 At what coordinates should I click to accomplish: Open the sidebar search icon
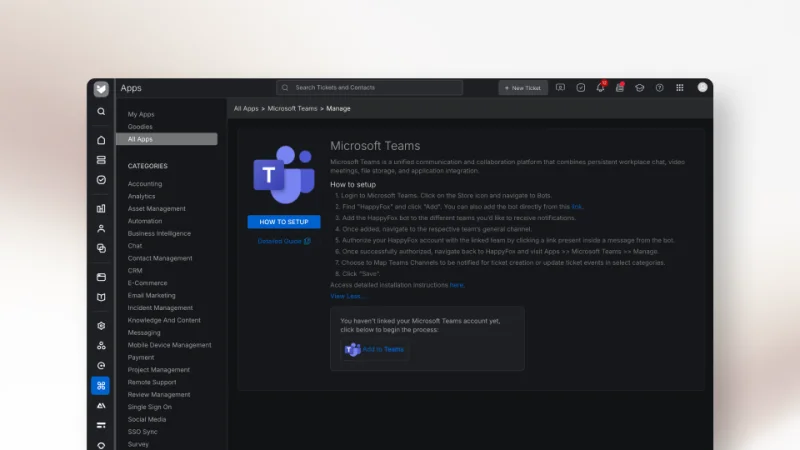[101, 111]
